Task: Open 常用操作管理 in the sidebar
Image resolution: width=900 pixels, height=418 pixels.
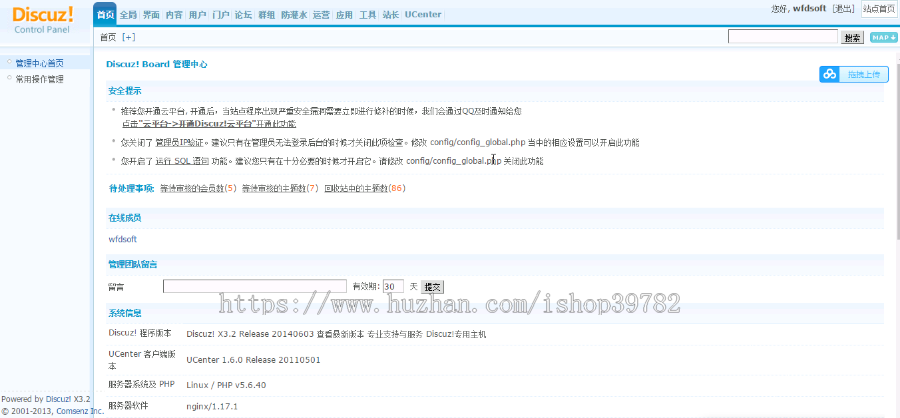Action: tap(39, 79)
